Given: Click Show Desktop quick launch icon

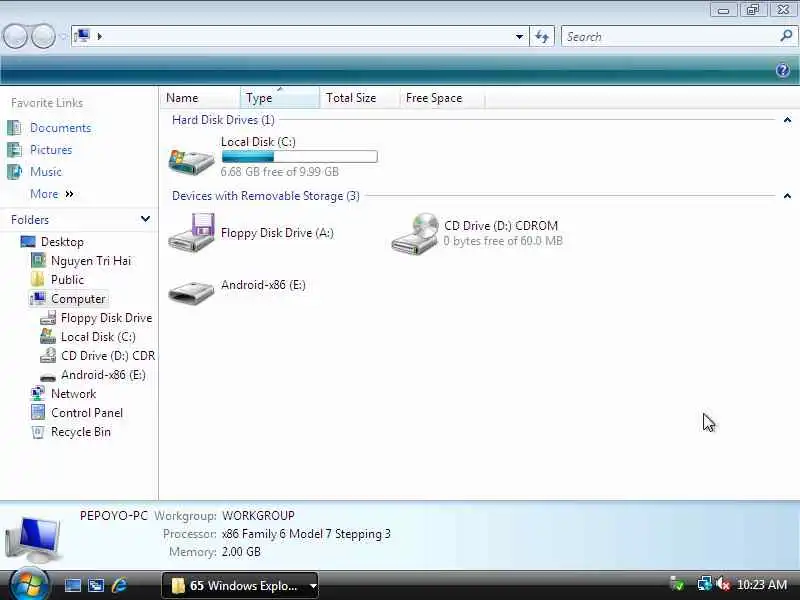Looking at the screenshot, I should 72,585.
